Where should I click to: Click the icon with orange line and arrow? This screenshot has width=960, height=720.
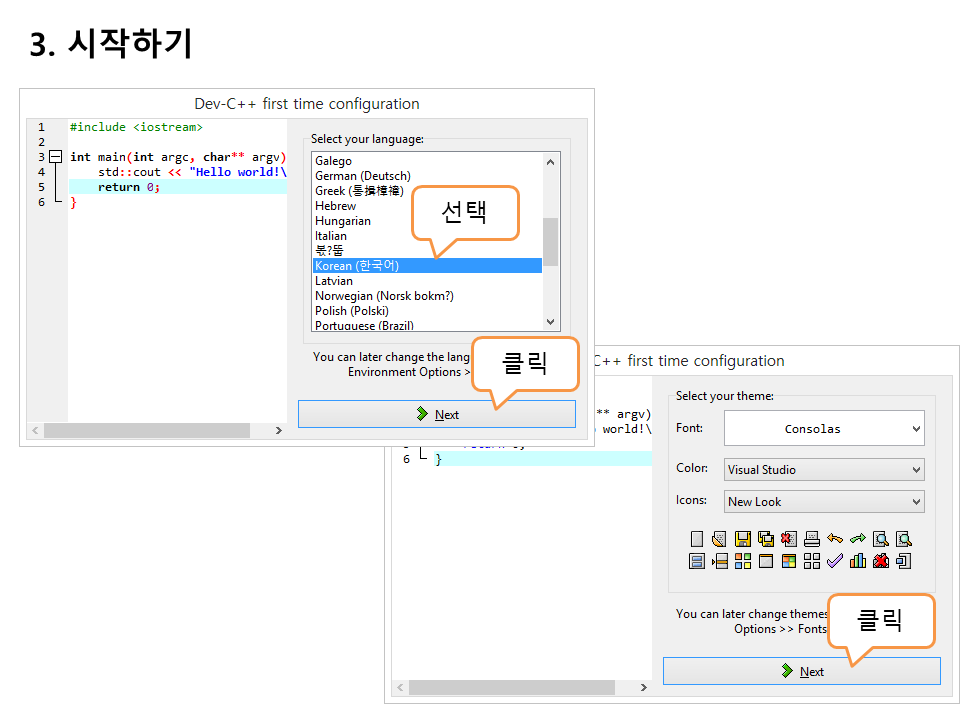719,561
